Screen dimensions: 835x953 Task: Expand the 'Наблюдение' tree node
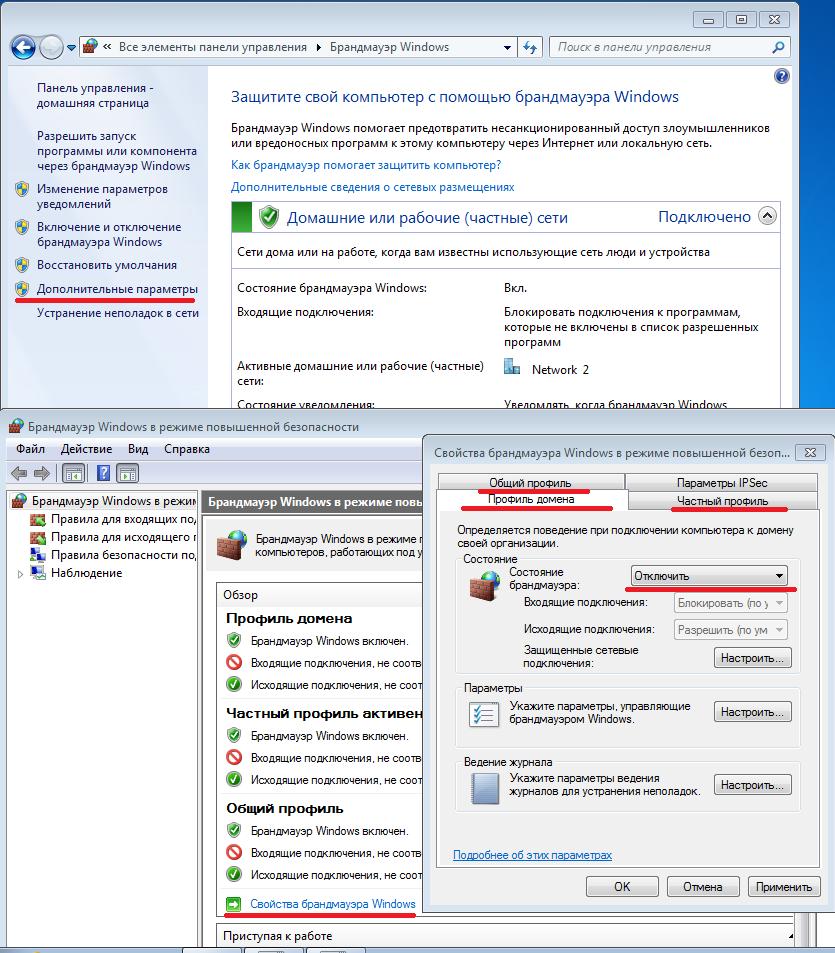(x=20, y=574)
